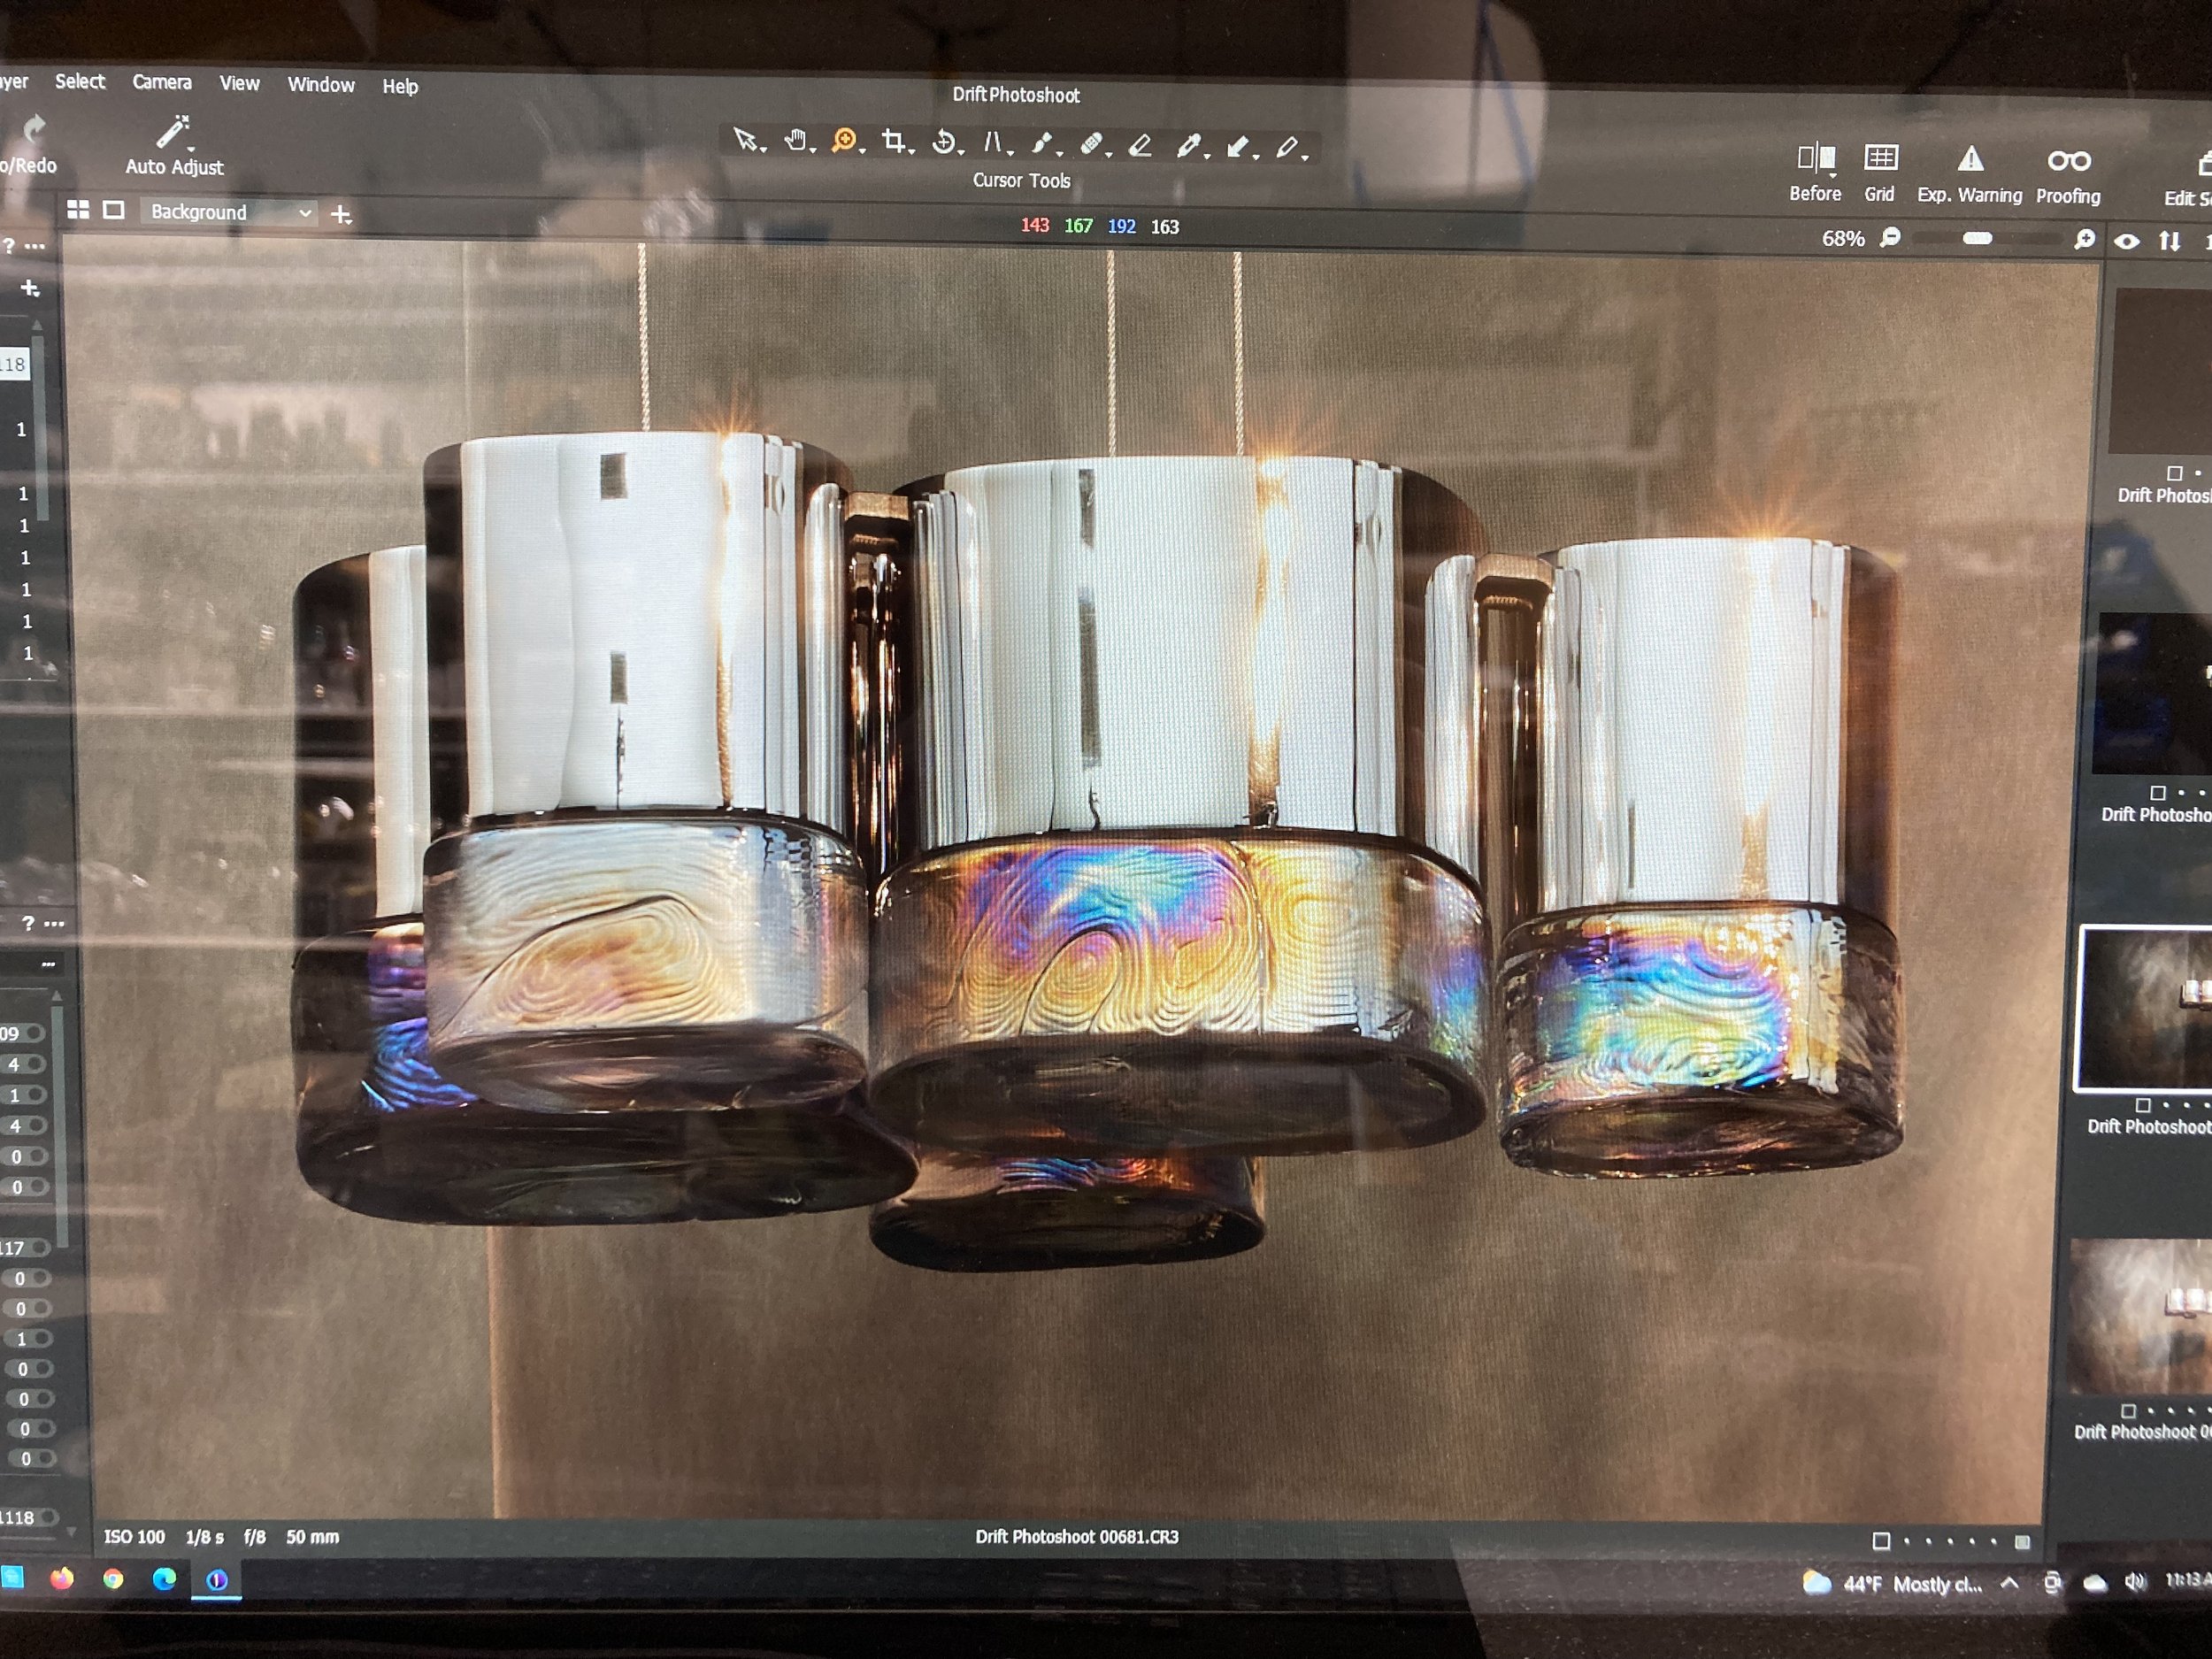This screenshot has height=1659, width=2212.
Task: Open the lower left panel three-dots menu
Action: 55,923
